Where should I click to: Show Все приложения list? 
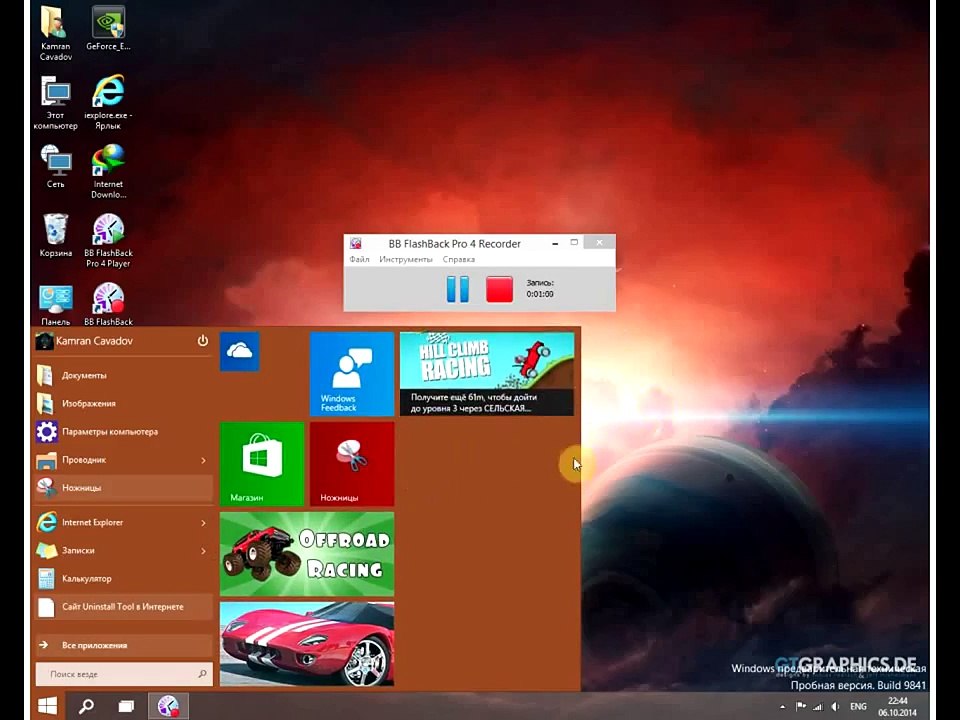tap(124, 645)
